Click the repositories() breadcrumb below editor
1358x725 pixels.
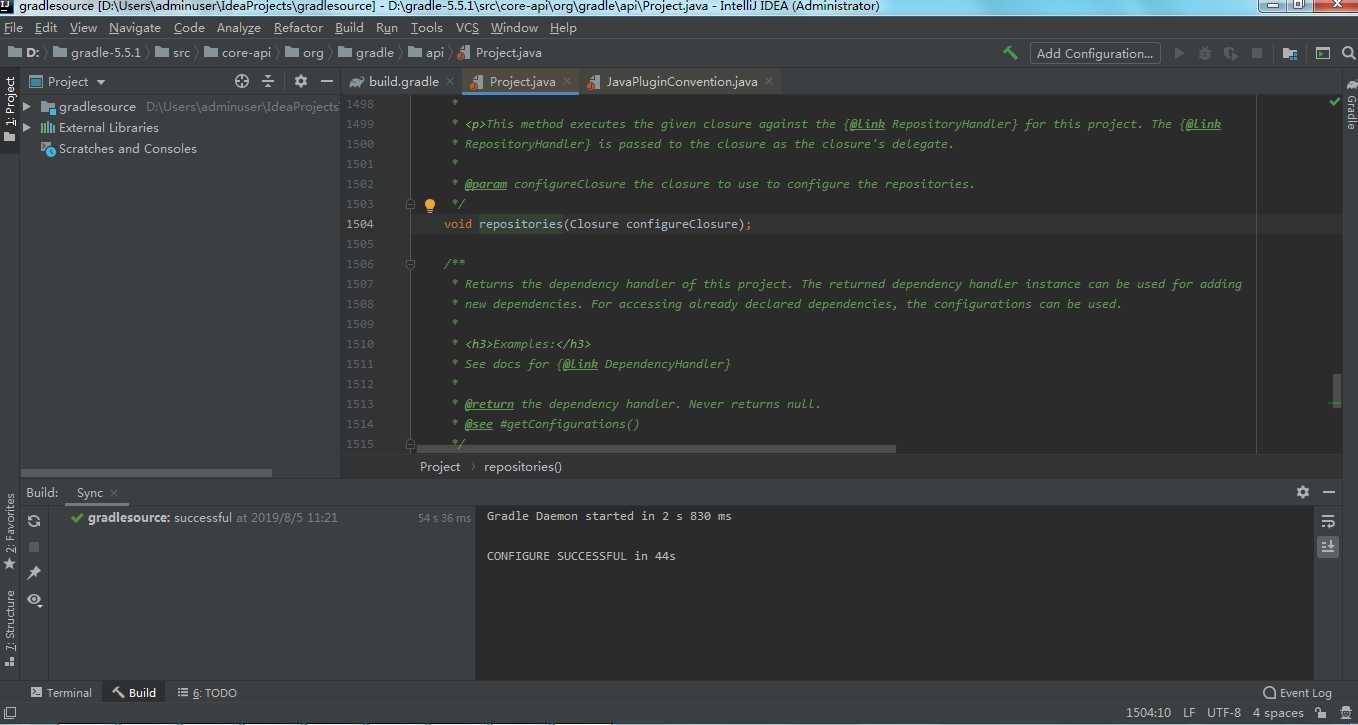point(523,467)
